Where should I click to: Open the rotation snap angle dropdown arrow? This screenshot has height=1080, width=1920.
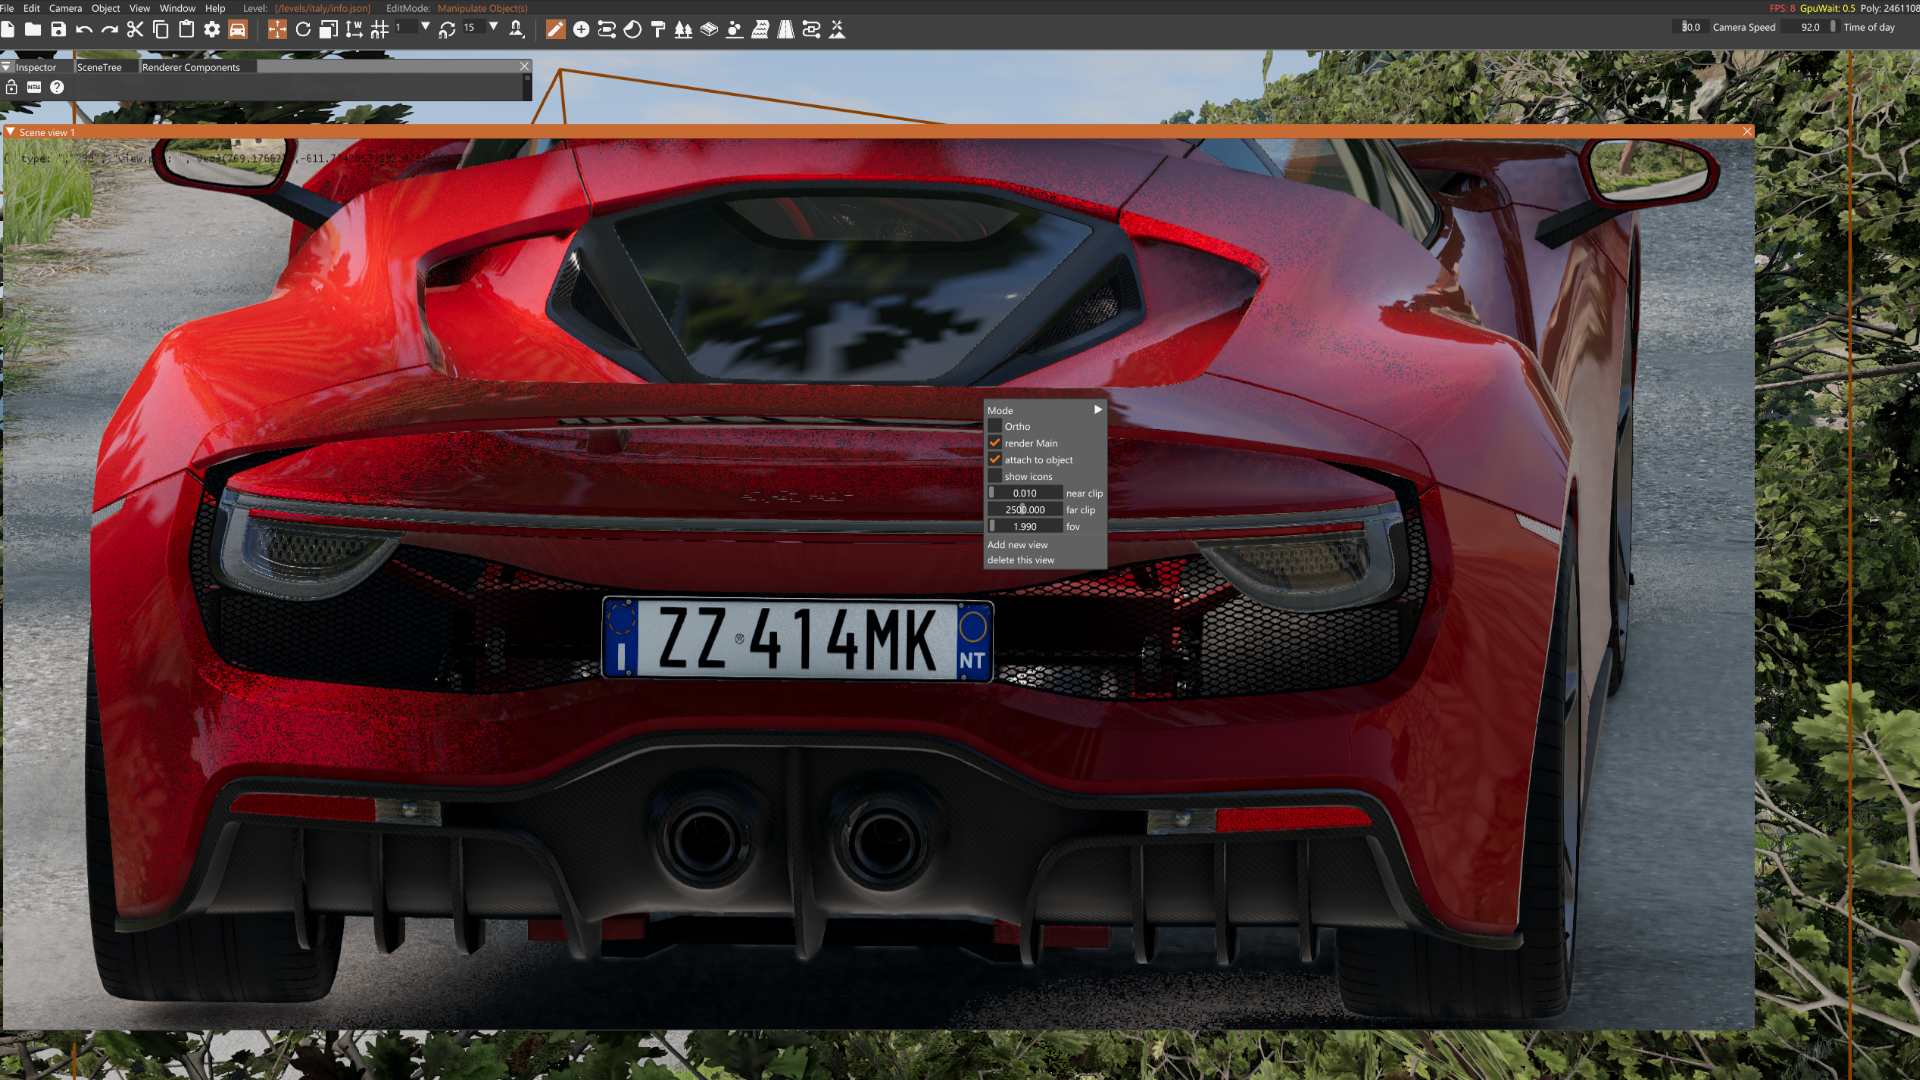(493, 27)
